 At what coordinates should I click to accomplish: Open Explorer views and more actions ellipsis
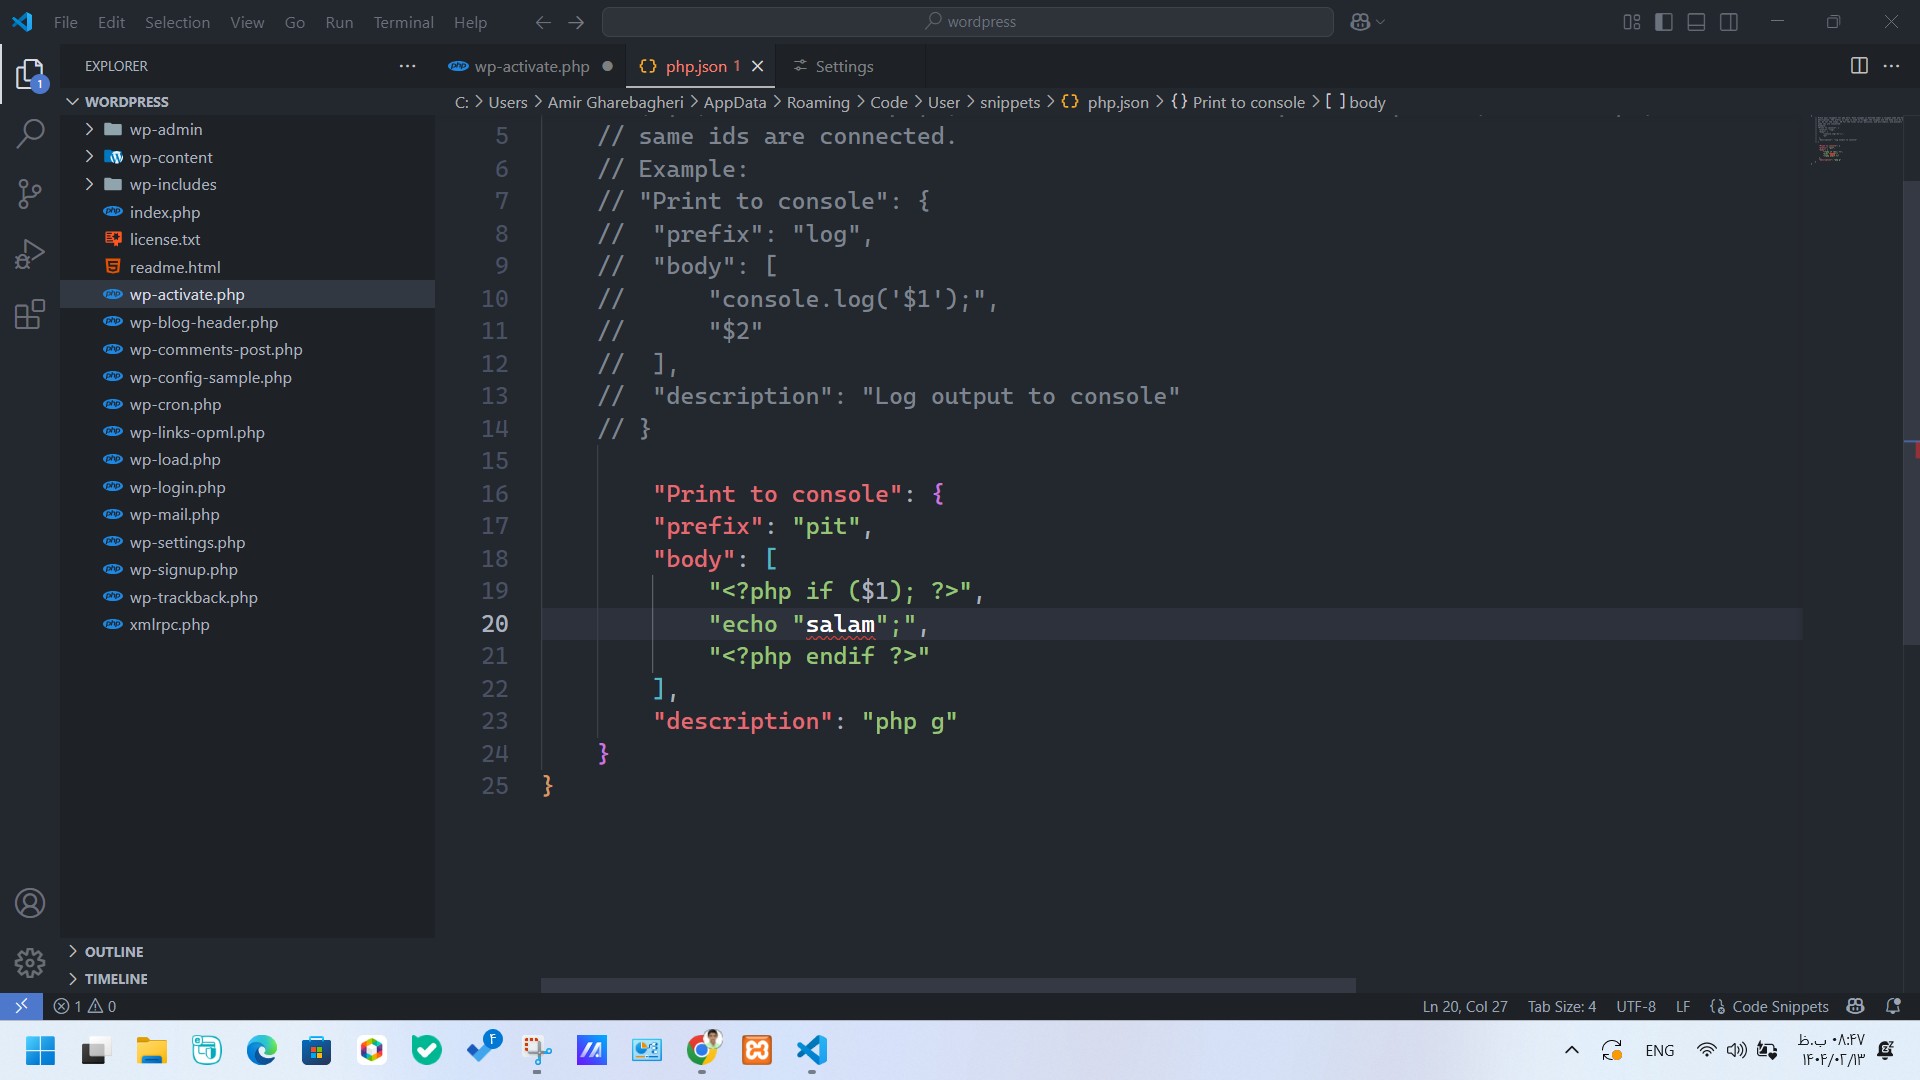point(407,66)
